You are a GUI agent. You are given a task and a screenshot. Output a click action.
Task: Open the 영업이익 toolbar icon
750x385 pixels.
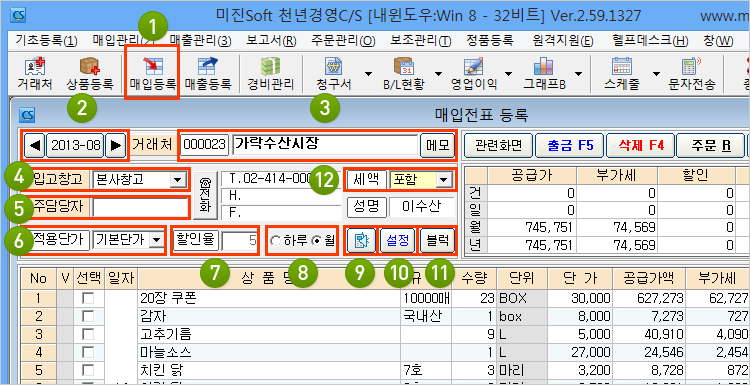[473, 74]
